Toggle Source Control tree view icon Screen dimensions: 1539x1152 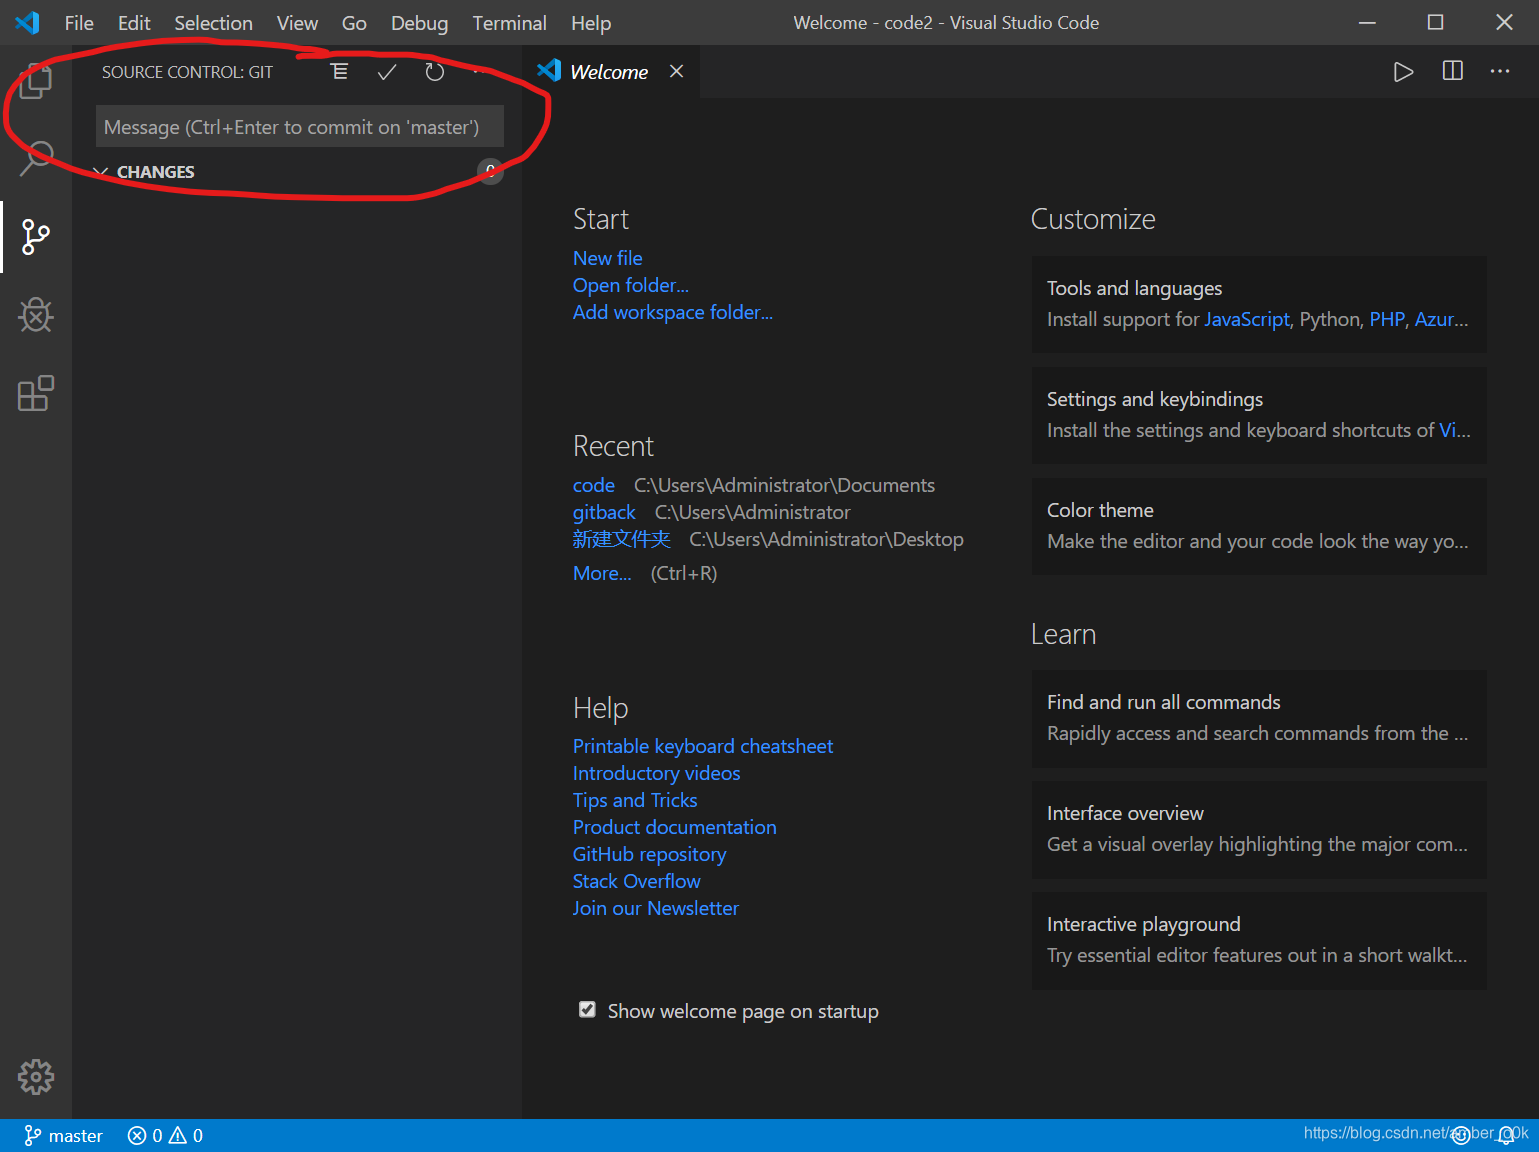(340, 72)
